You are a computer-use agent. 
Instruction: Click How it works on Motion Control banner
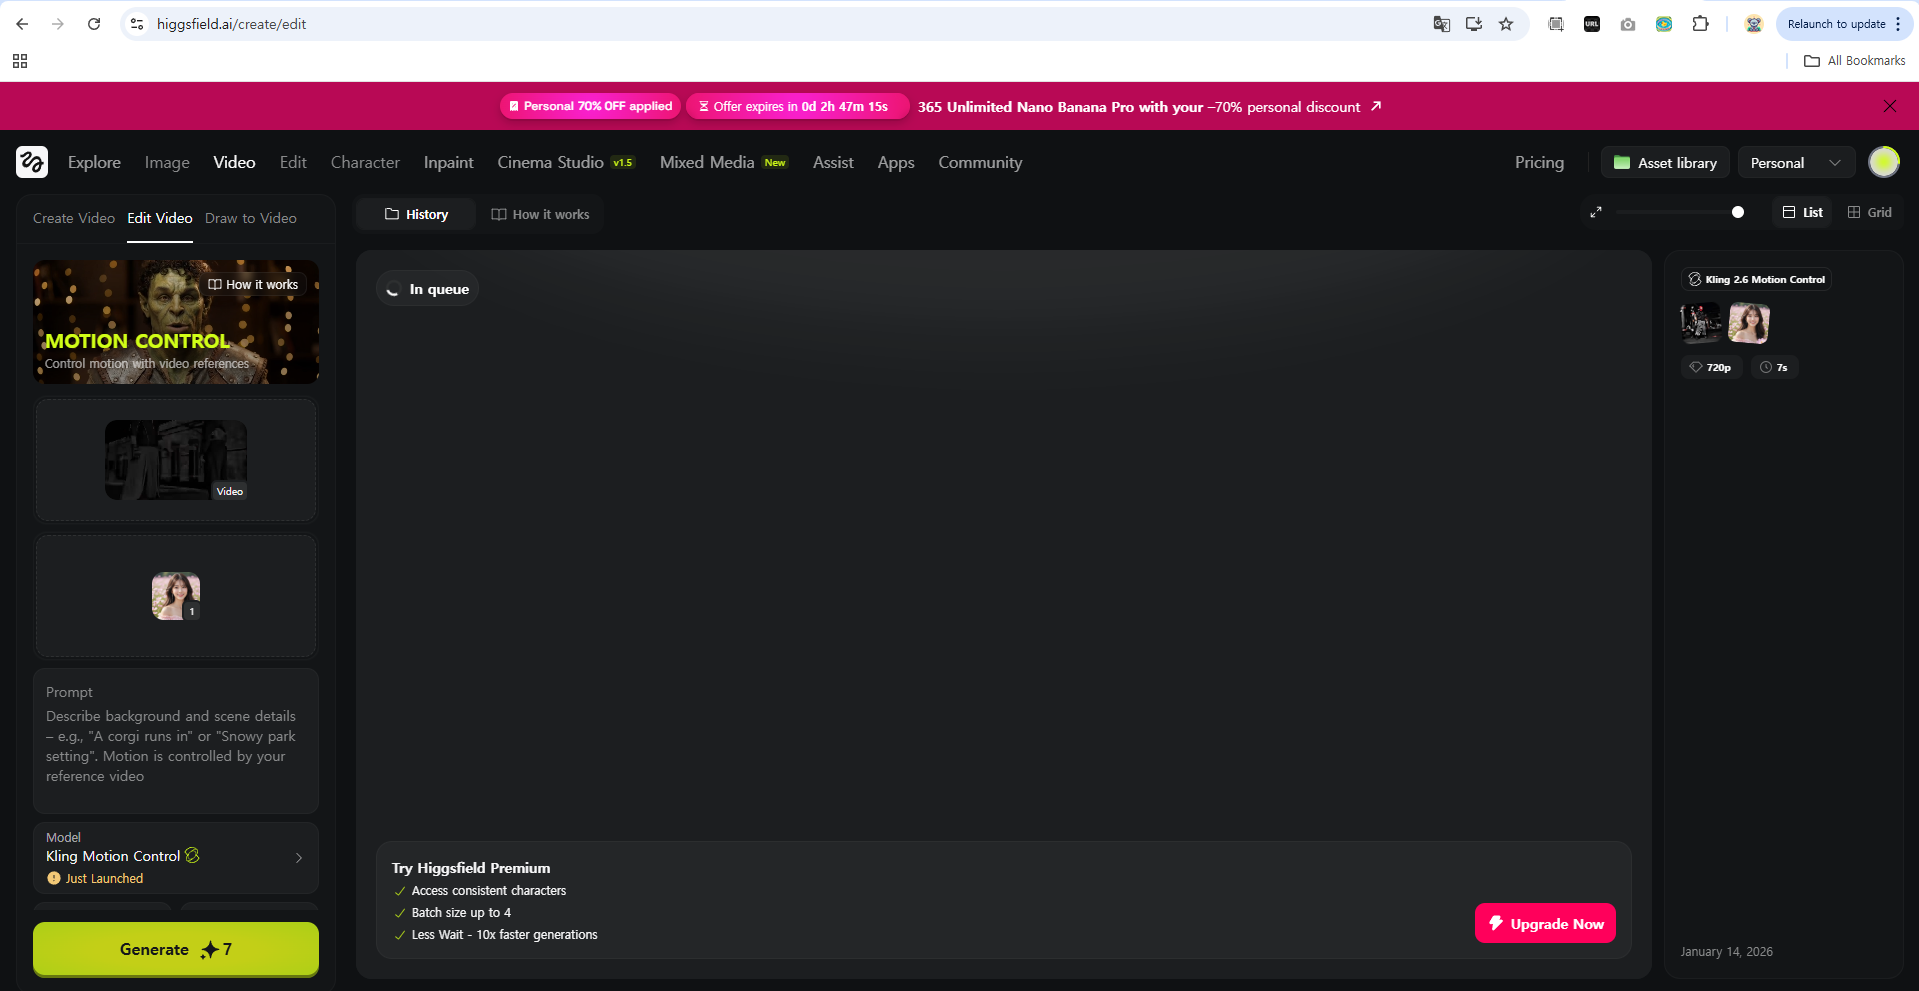[253, 285]
